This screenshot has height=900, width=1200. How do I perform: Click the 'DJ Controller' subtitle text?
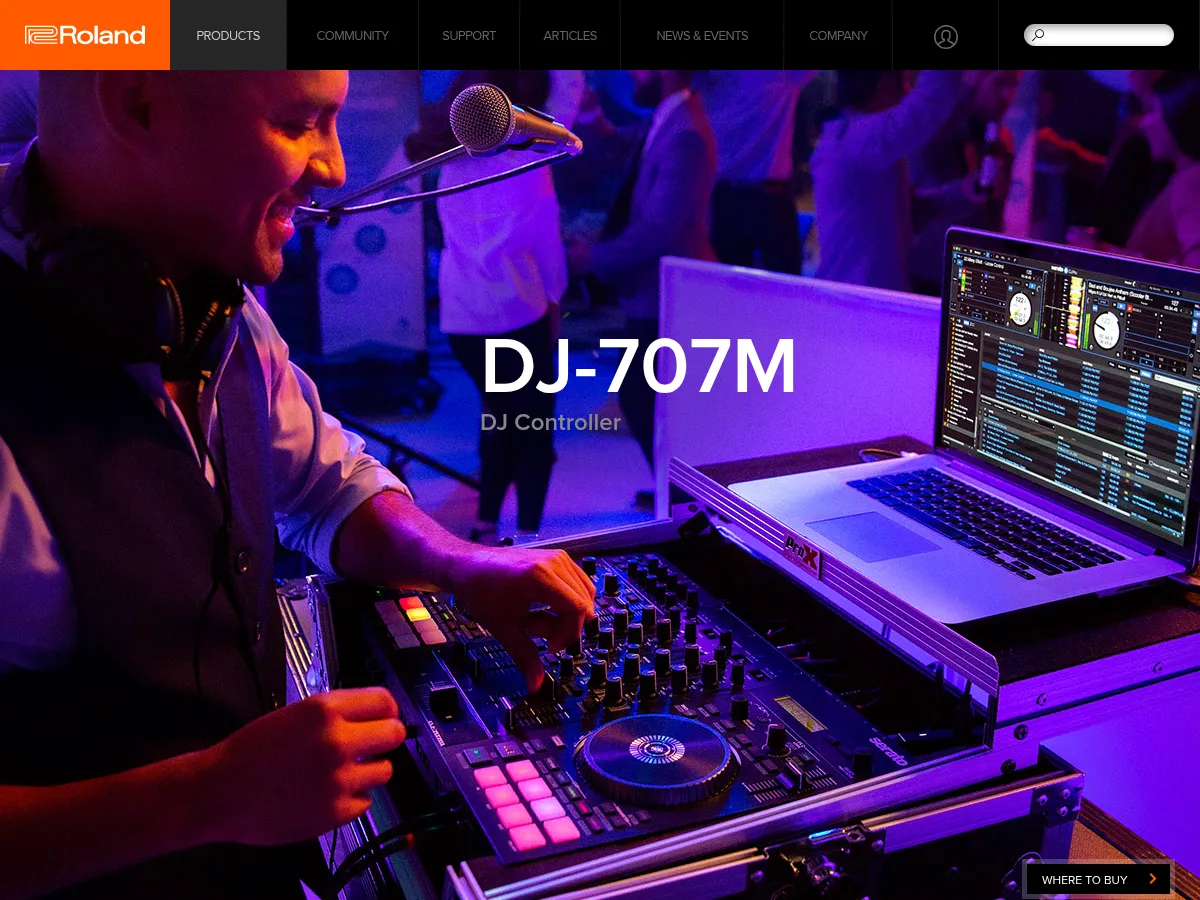(x=550, y=422)
